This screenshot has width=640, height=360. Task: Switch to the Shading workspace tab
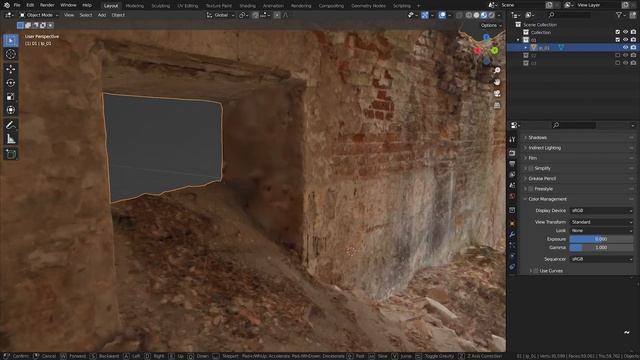click(x=247, y=6)
